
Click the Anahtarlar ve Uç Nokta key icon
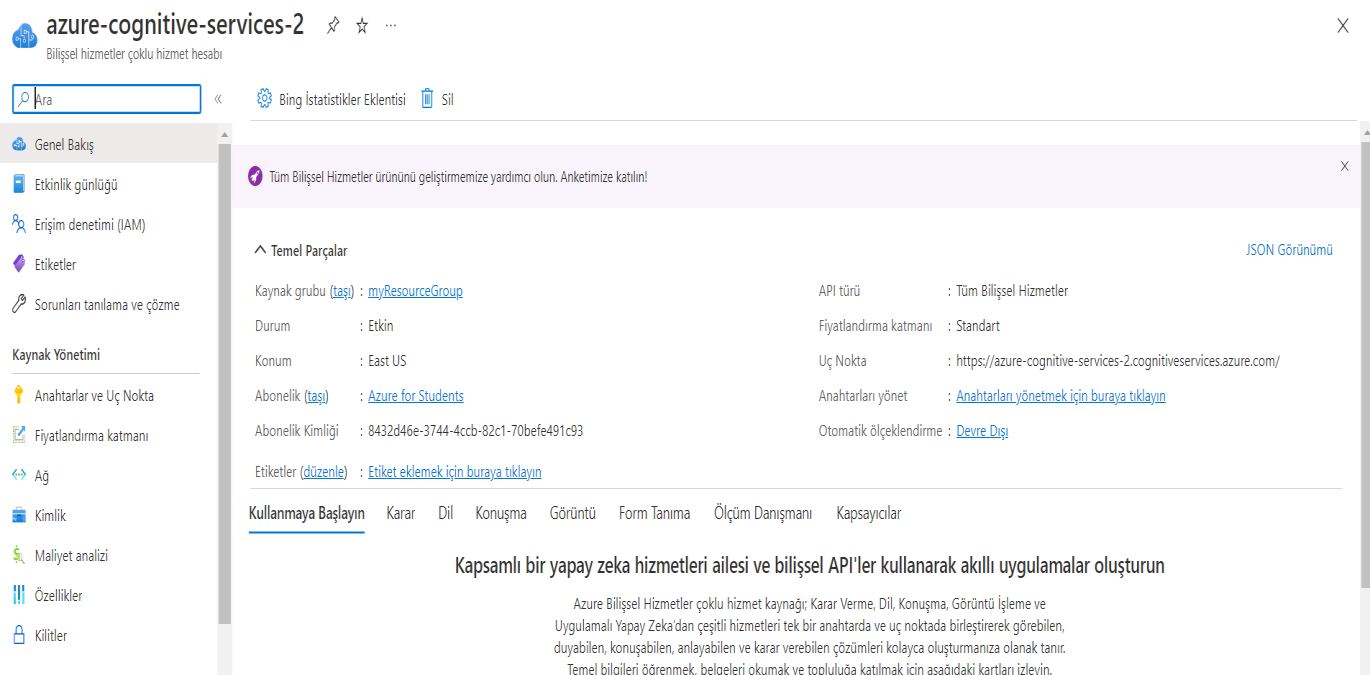pos(18,396)
